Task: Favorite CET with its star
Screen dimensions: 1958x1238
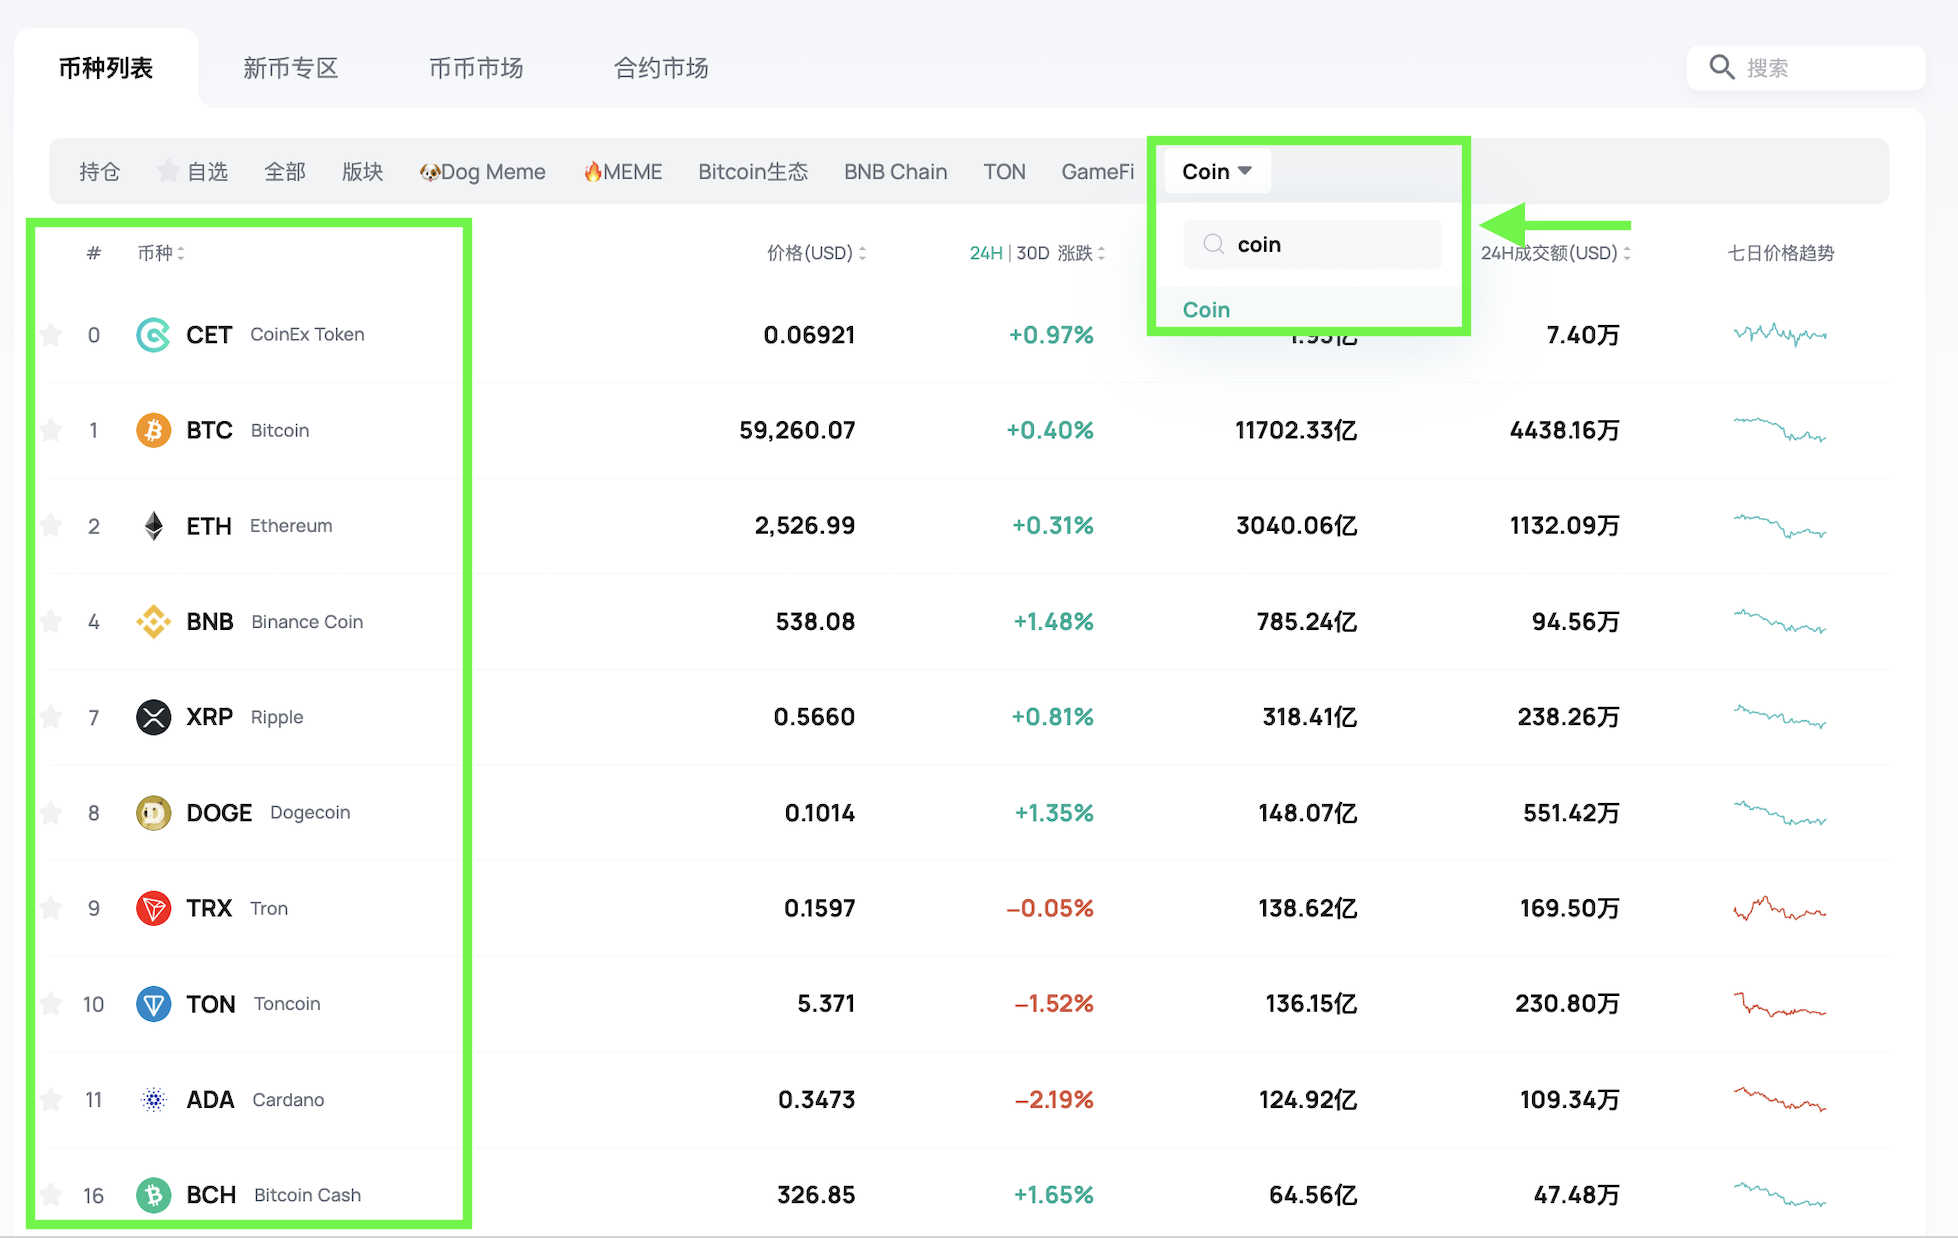Action: (x=51, y=335)
